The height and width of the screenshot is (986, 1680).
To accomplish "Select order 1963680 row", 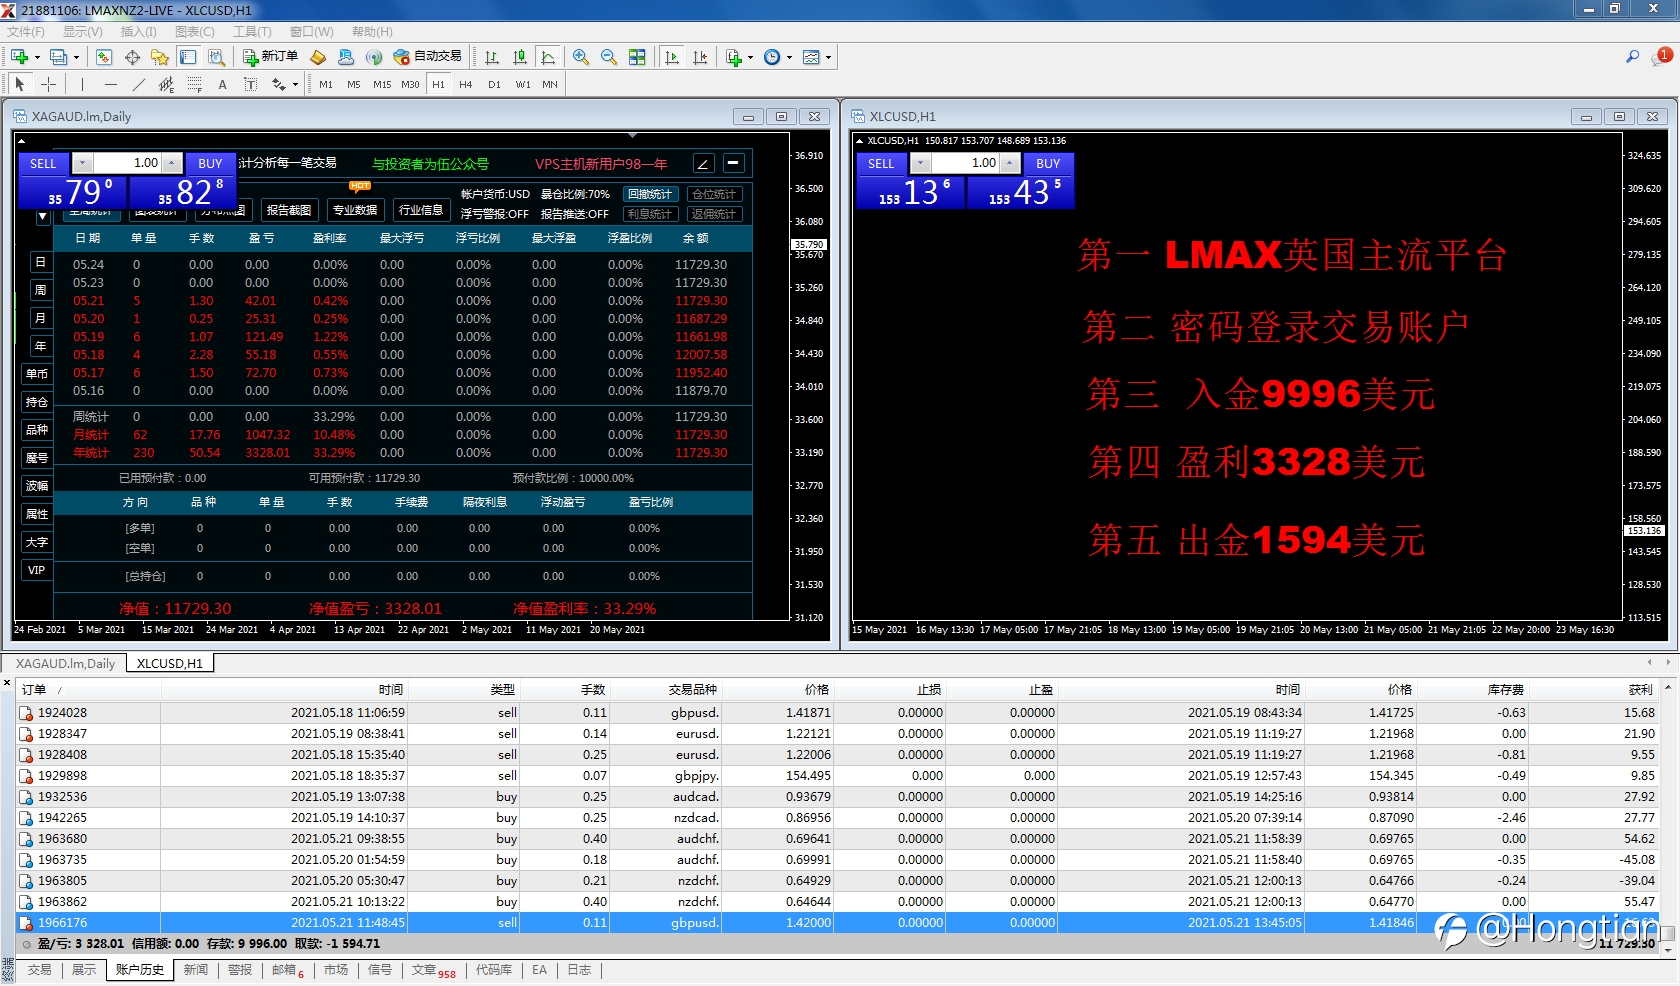I will [838, 839].
